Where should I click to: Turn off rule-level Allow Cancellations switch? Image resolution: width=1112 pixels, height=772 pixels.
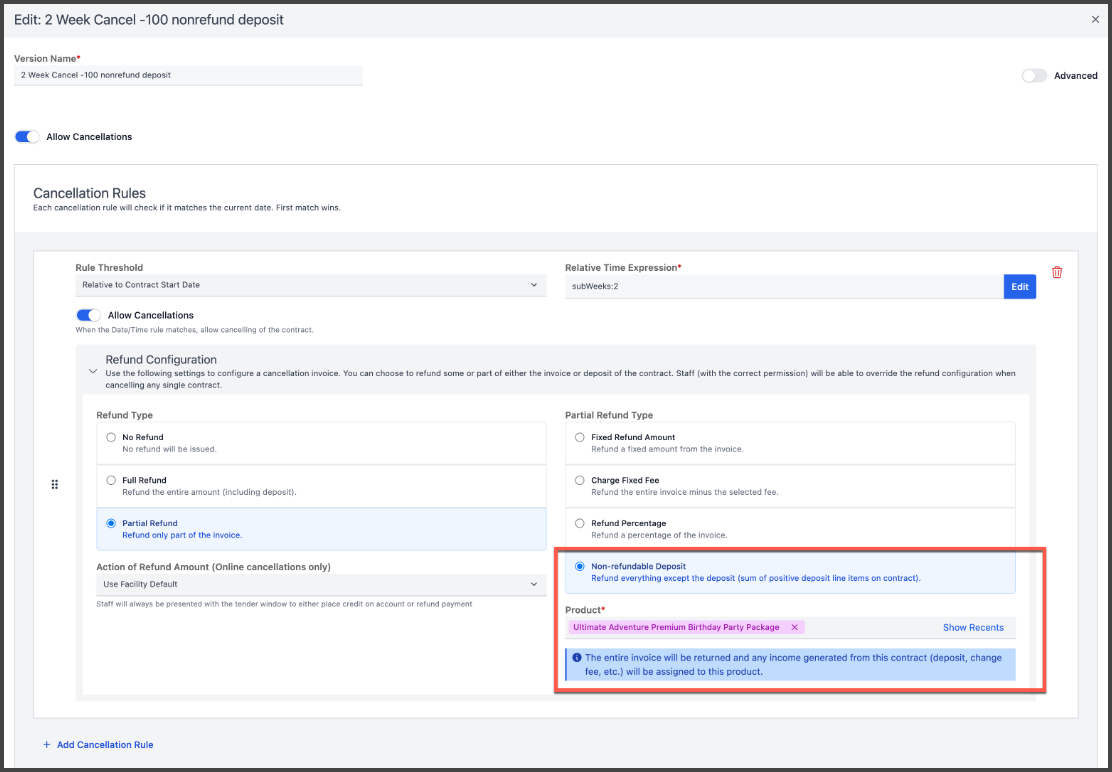(89, 315)
